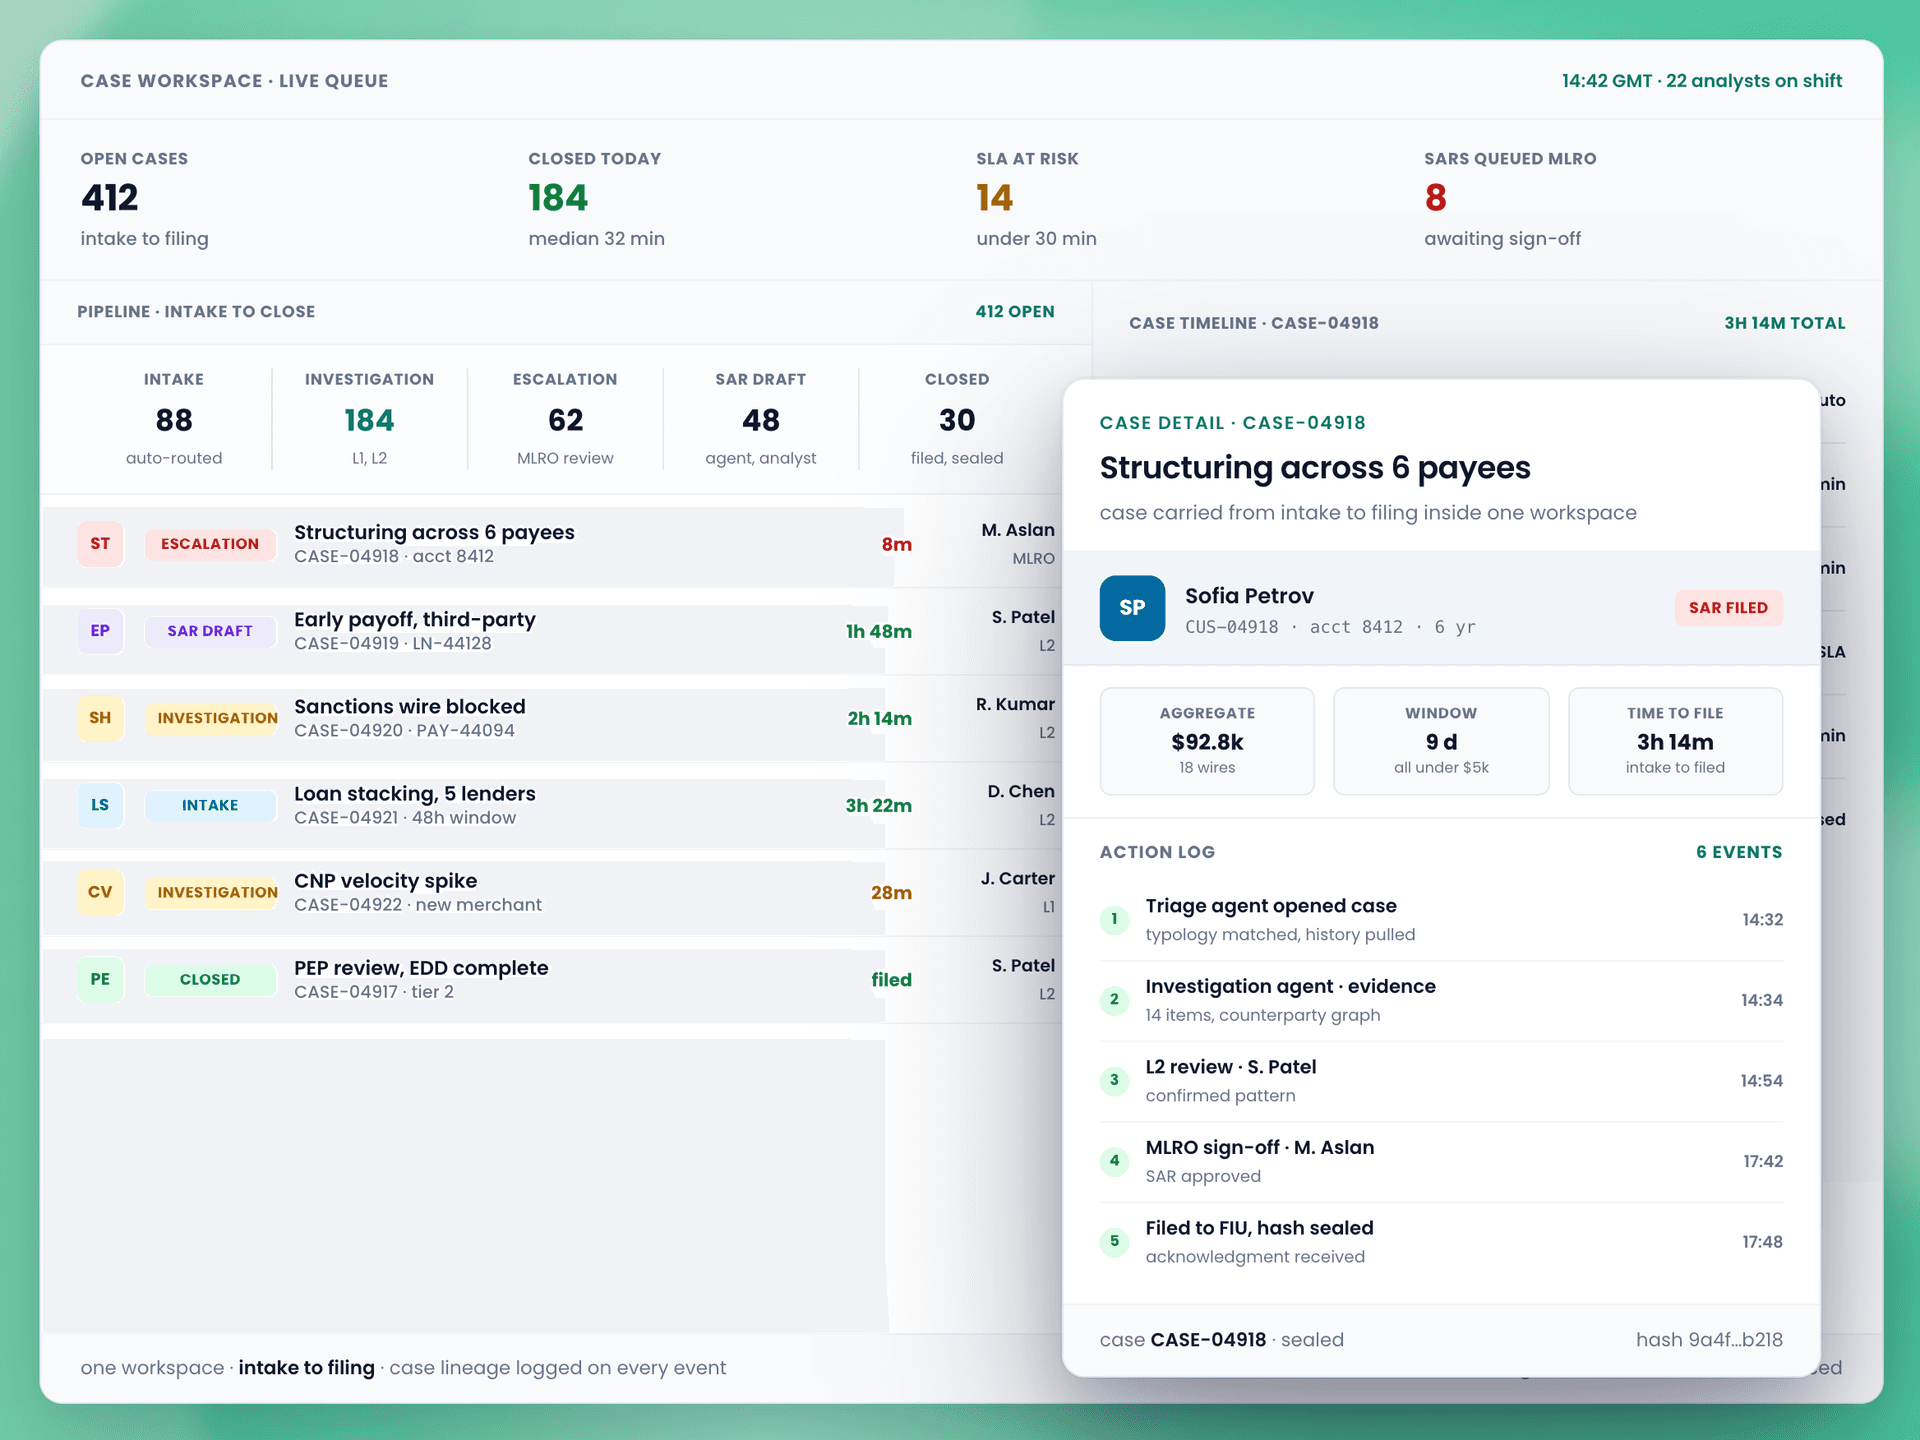Click the ESCALATION status tag
This screenshot has height=1440, width=1920.
point(210,544)
